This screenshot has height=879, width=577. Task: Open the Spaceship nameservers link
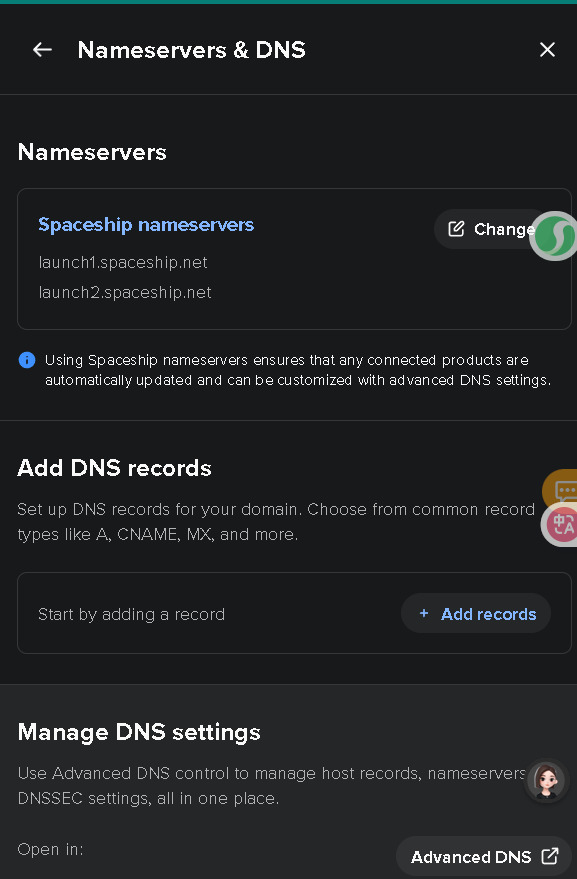pos(146,225)
